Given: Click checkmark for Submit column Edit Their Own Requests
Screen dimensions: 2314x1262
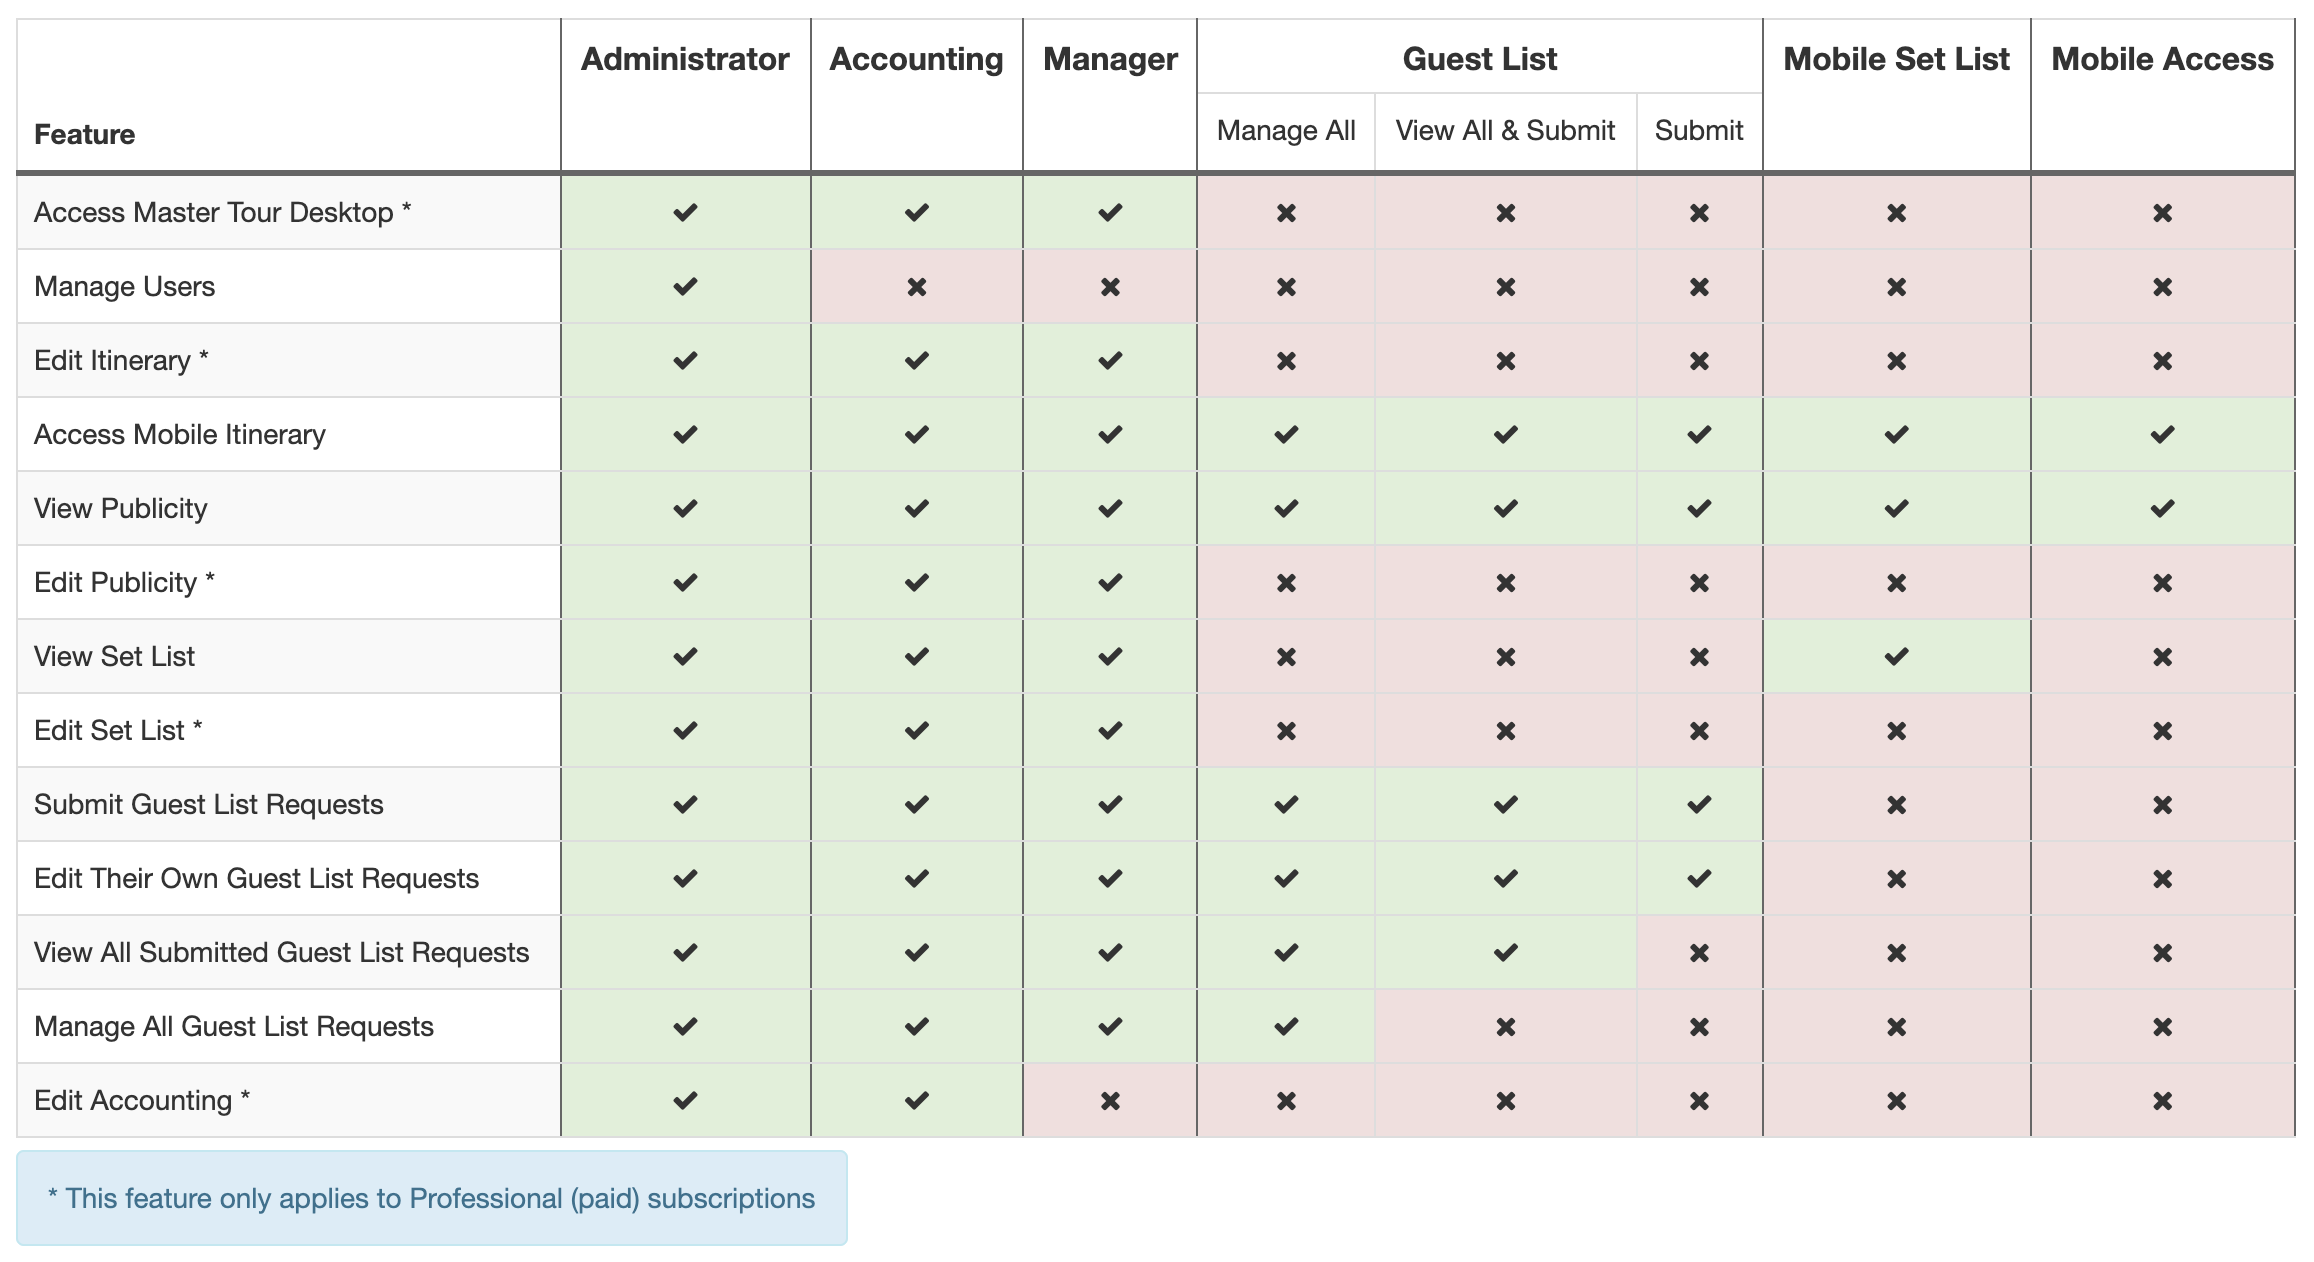Looking at the screenshot, I should coord(1699,878).
